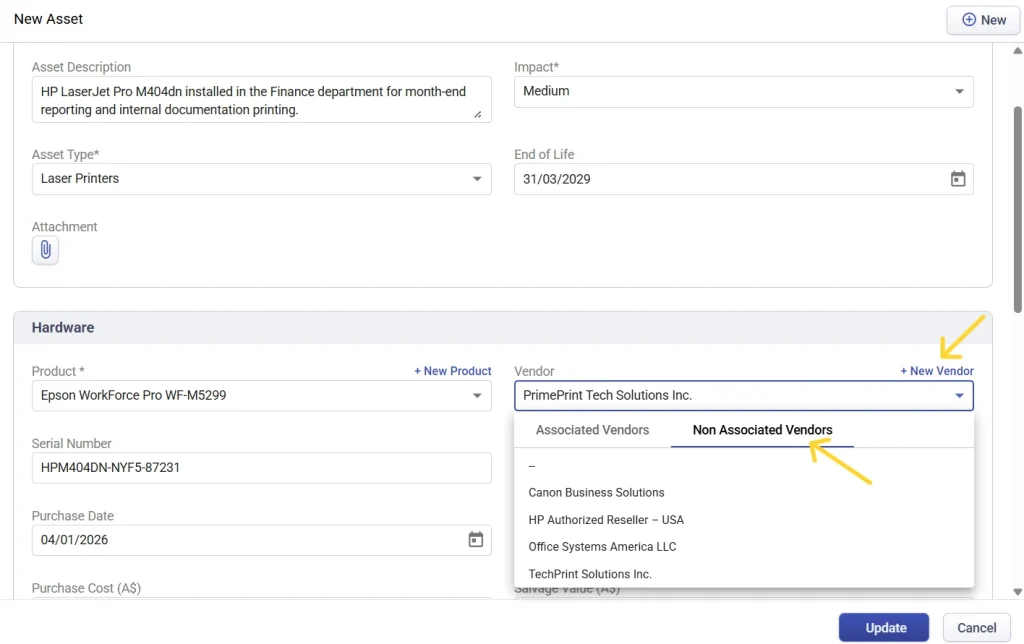Viewport: 1024px width, 644px height.
Task: Select HP Authorized Reseller – USA vendor
Action: (744, 520)
